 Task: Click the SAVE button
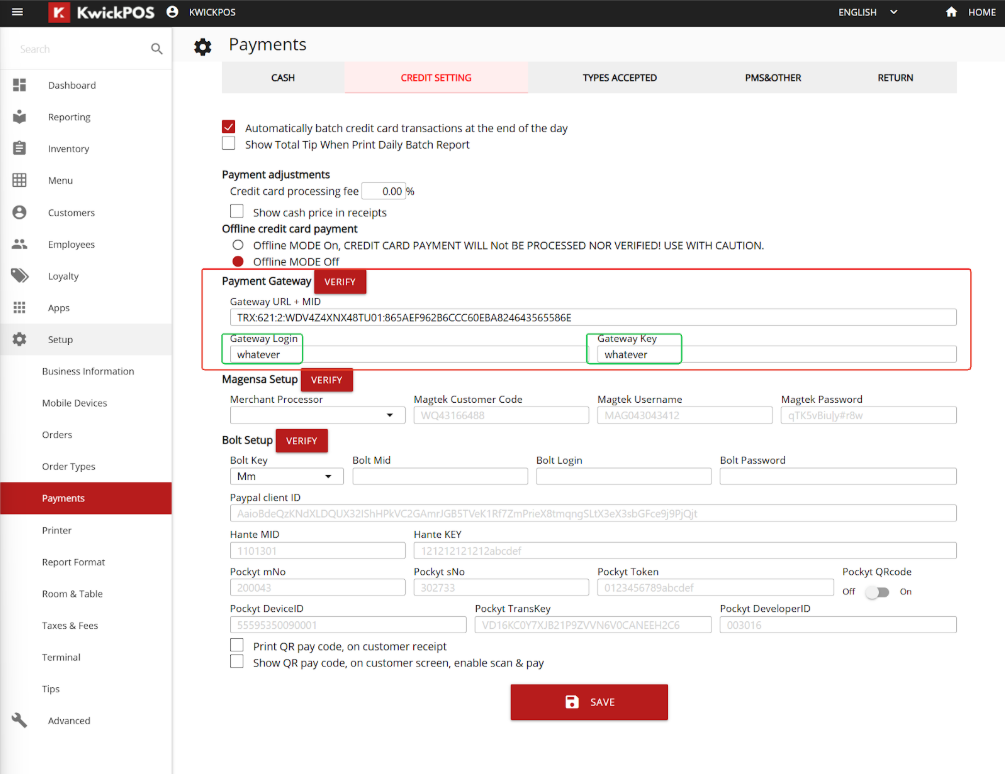tap(589, 702)
